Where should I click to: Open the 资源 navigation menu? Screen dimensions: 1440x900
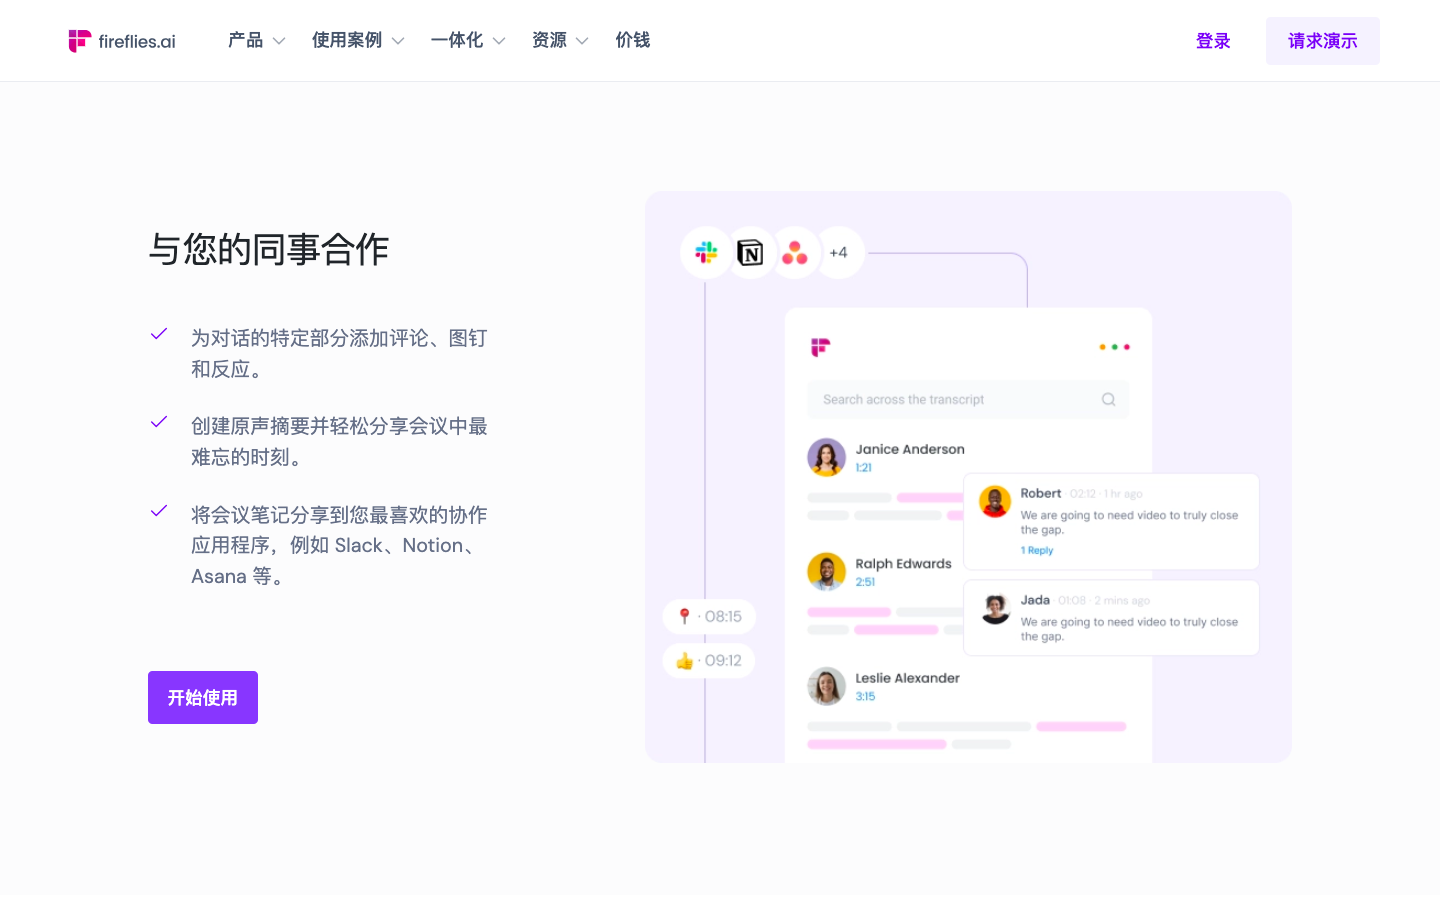[559, 41]
